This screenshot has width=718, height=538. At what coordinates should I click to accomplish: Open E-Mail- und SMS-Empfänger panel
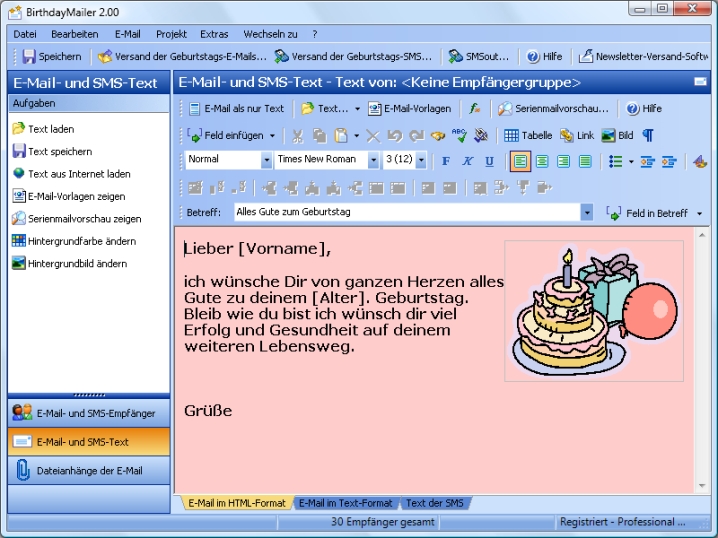pos(88,412)
